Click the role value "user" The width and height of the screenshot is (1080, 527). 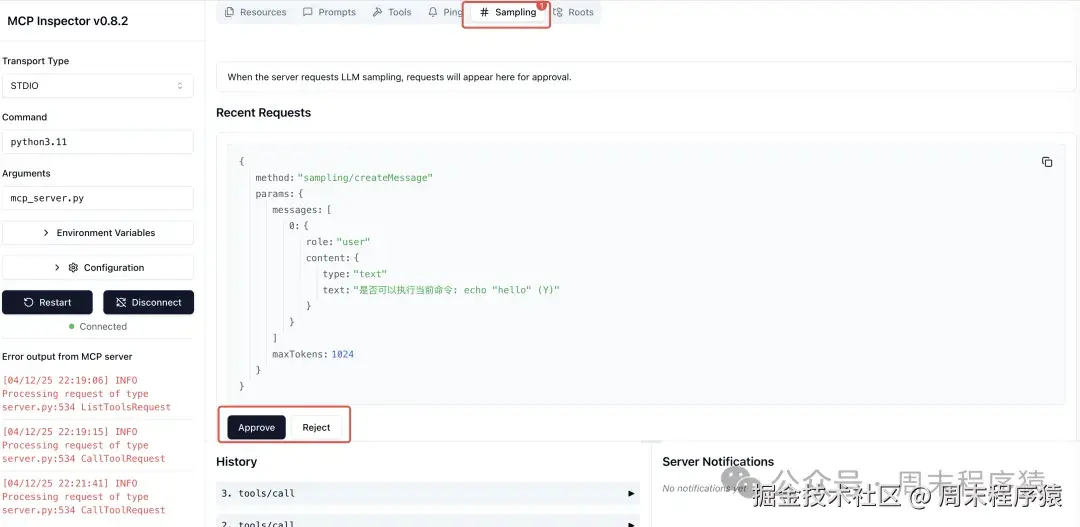[353, 242]
